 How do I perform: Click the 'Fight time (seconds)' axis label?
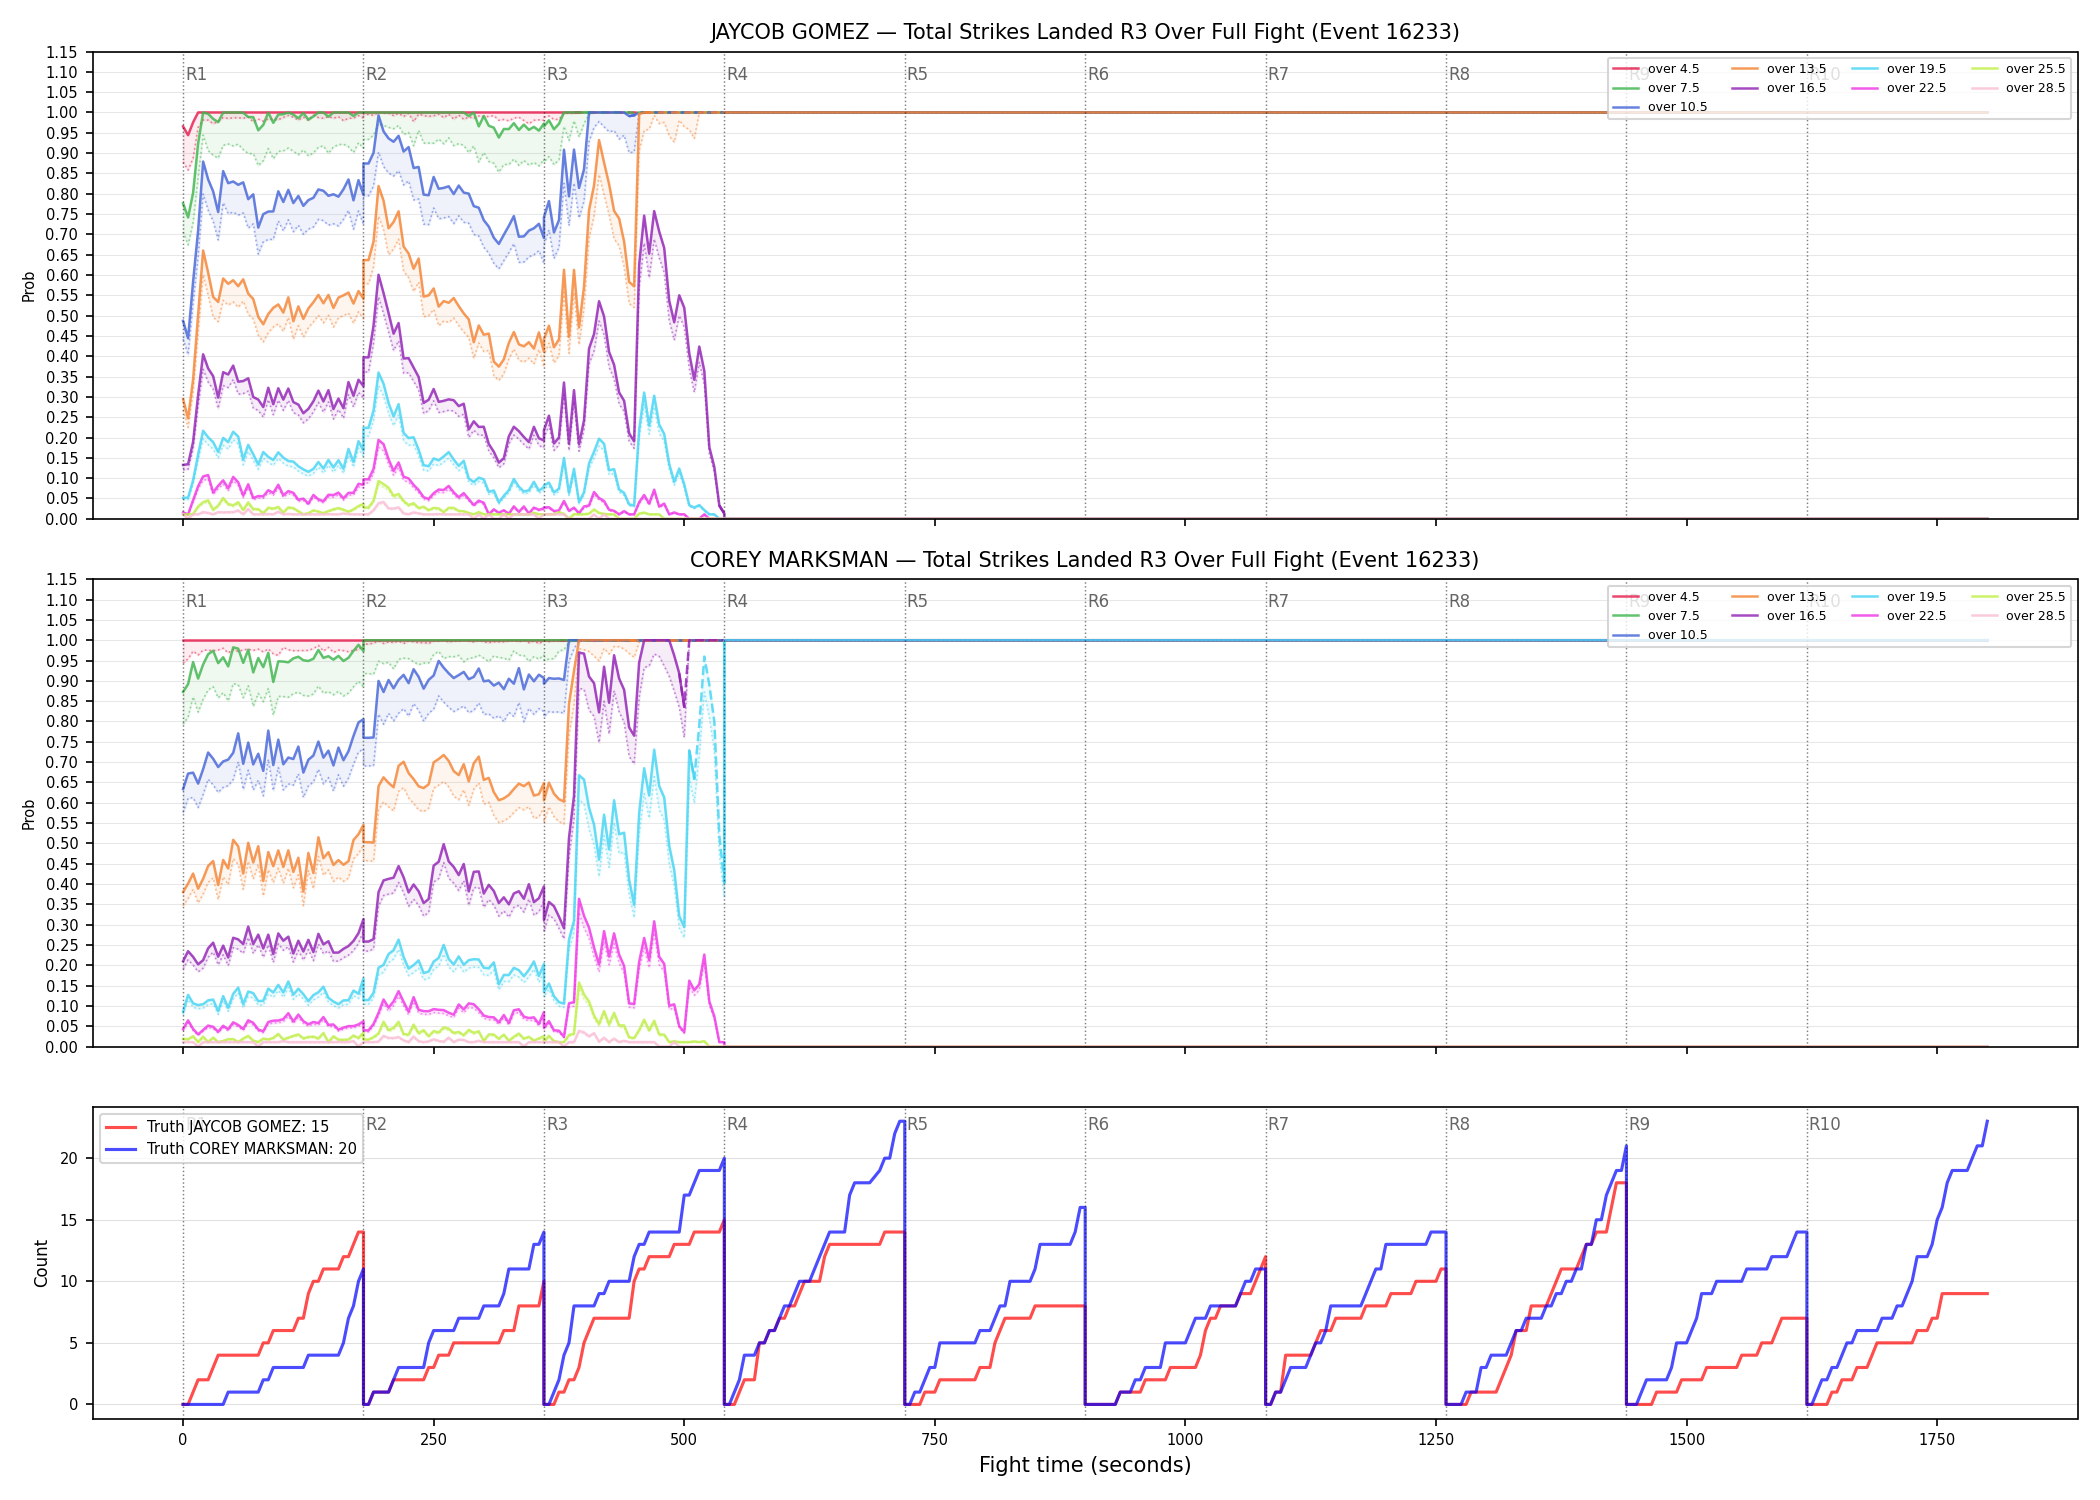tap(1085, 1465)
